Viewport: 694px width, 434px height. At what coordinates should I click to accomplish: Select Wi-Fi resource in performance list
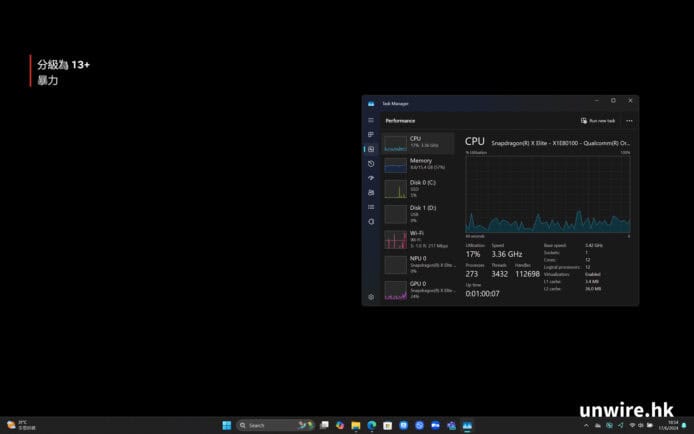418,238
